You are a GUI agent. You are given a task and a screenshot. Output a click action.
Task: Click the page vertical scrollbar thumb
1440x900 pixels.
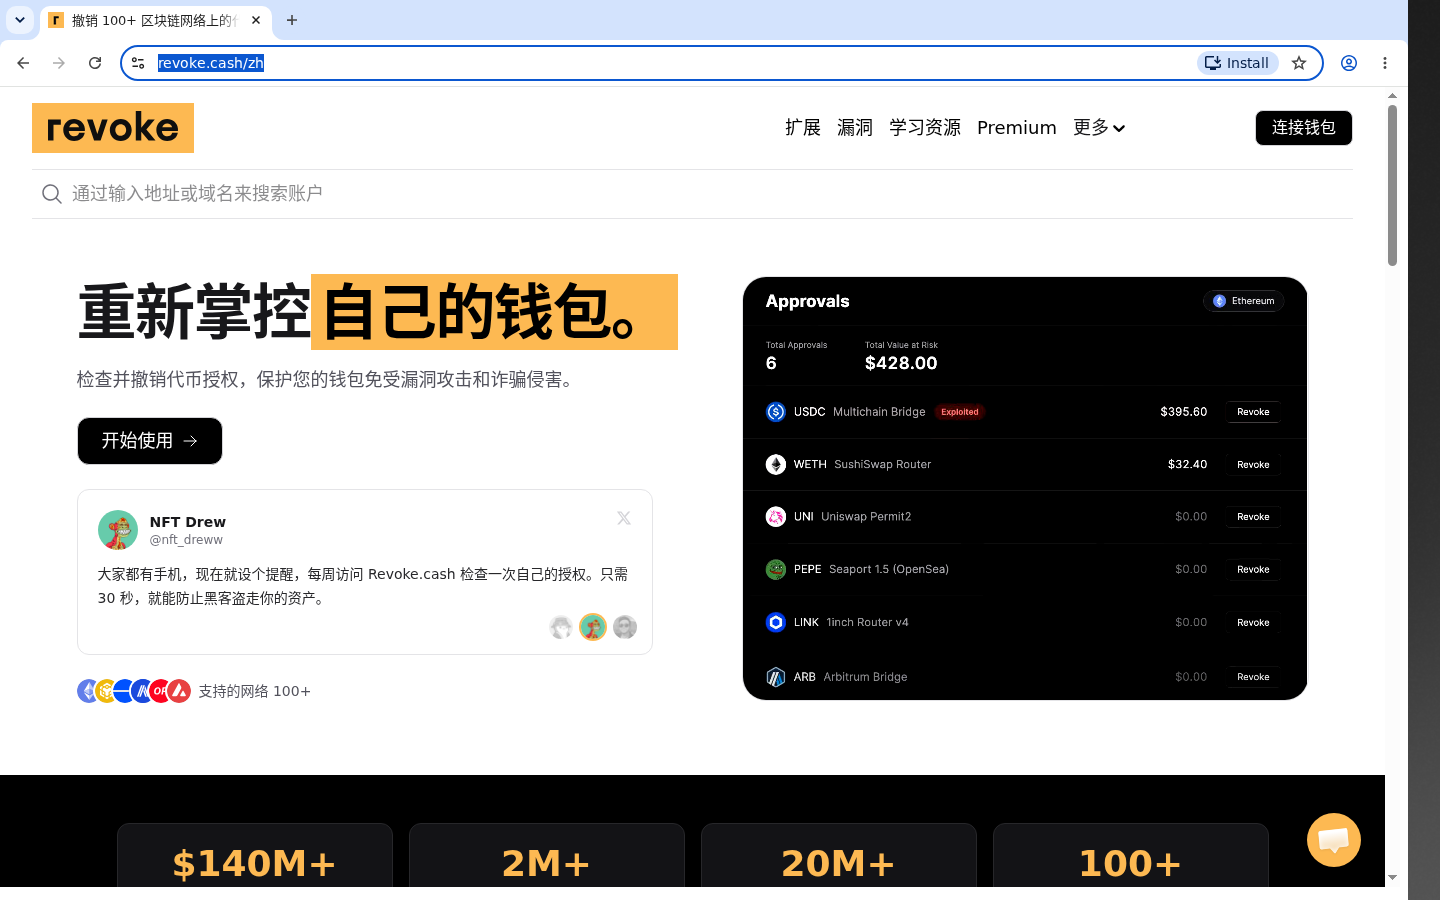[1392, 185]
